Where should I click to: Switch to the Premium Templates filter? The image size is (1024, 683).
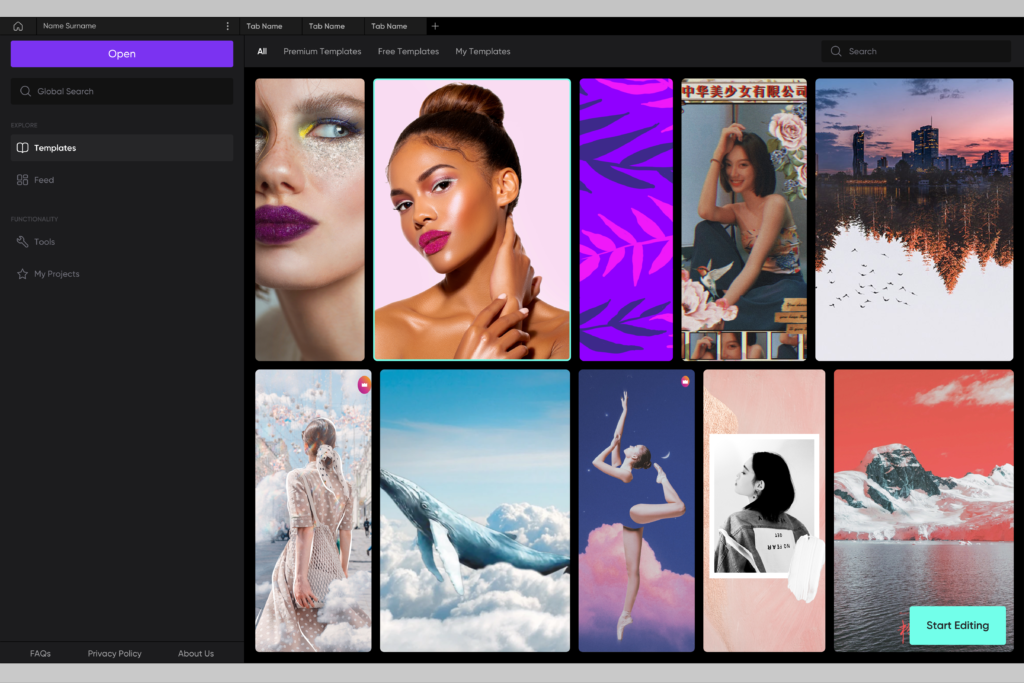point(322,51)
